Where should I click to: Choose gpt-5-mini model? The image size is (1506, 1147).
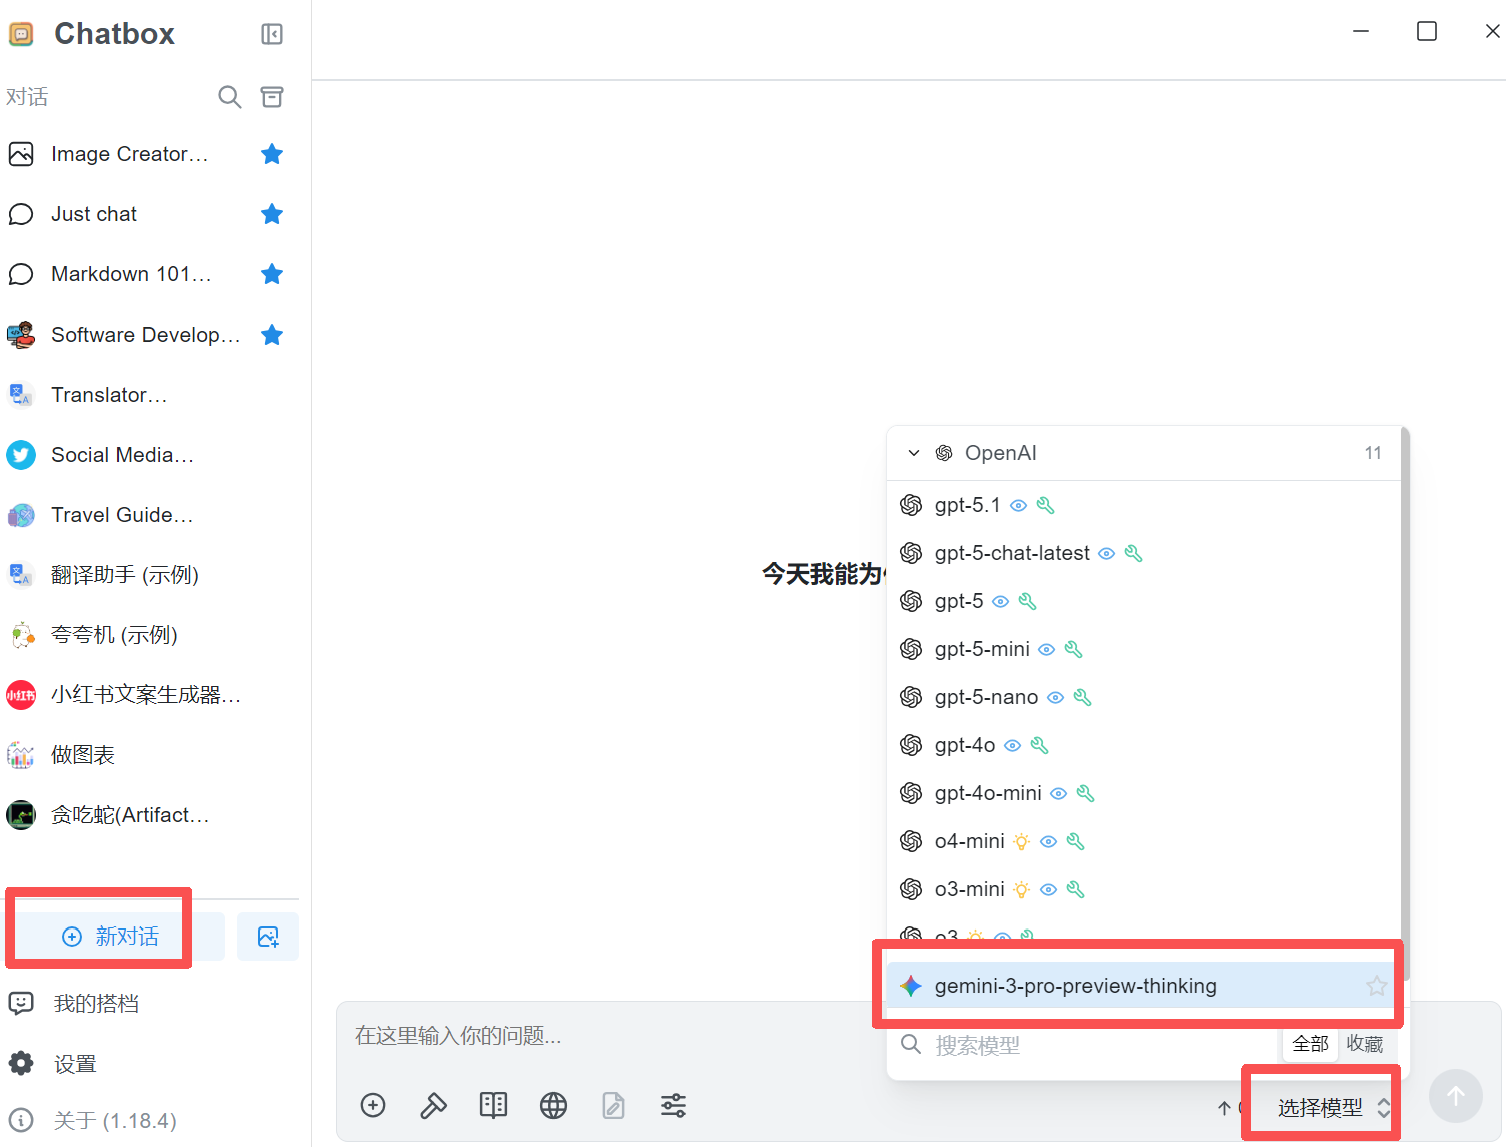(x=1143, y=649)
